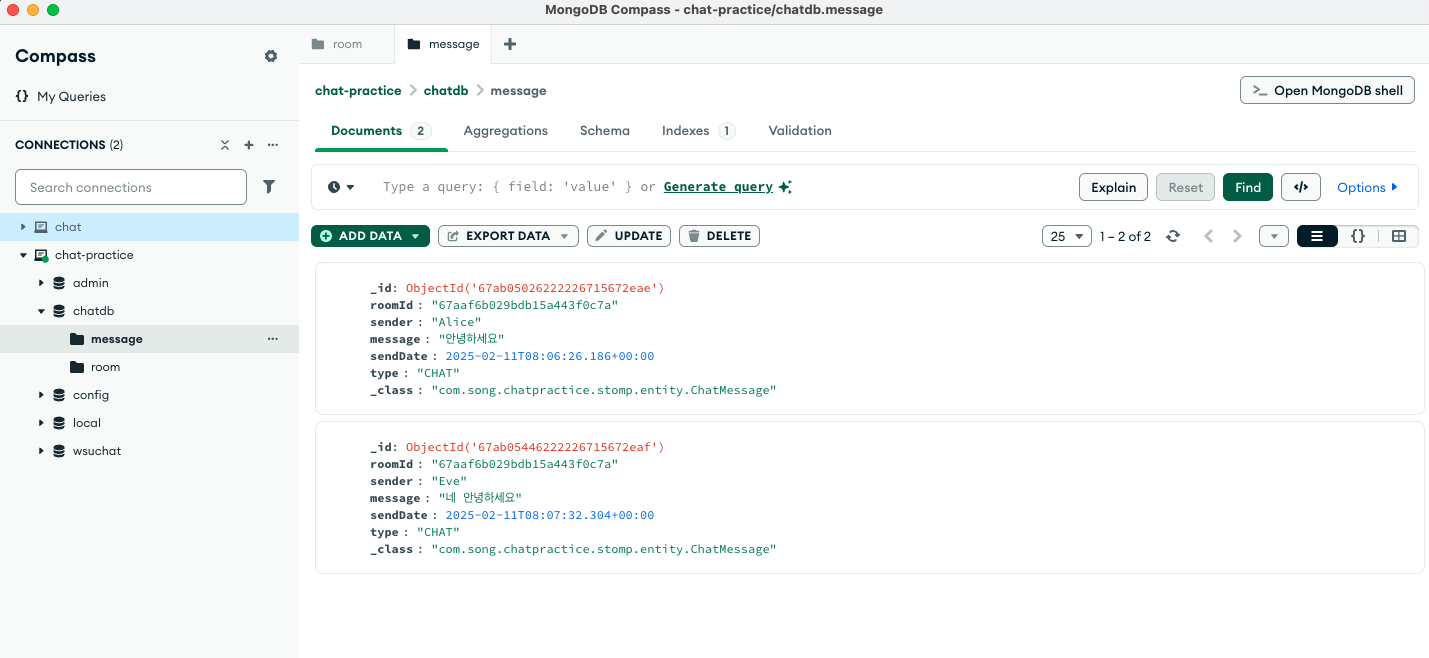Open the Aggregations tab

coord(506,131)
